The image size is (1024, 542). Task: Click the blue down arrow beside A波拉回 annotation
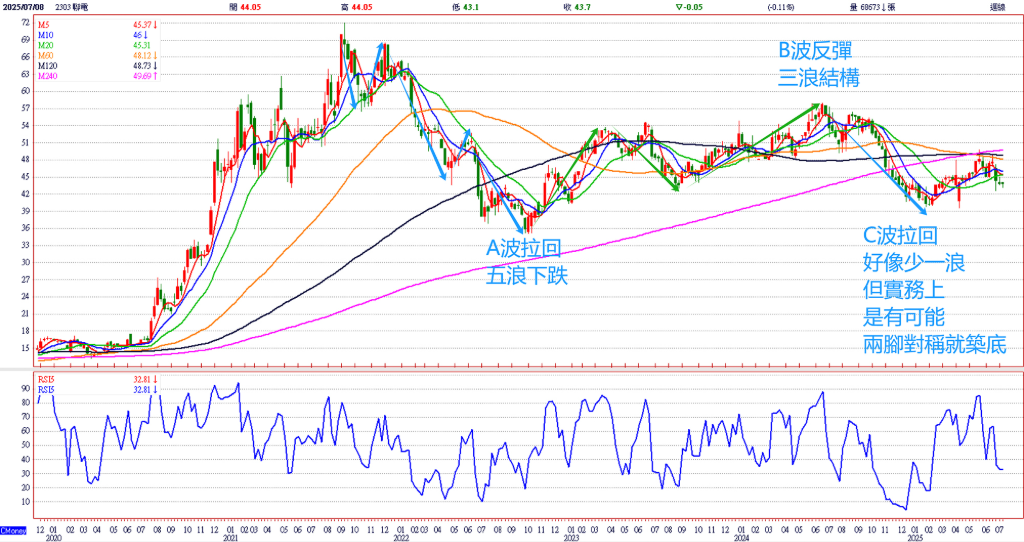(x=522, y=216)
